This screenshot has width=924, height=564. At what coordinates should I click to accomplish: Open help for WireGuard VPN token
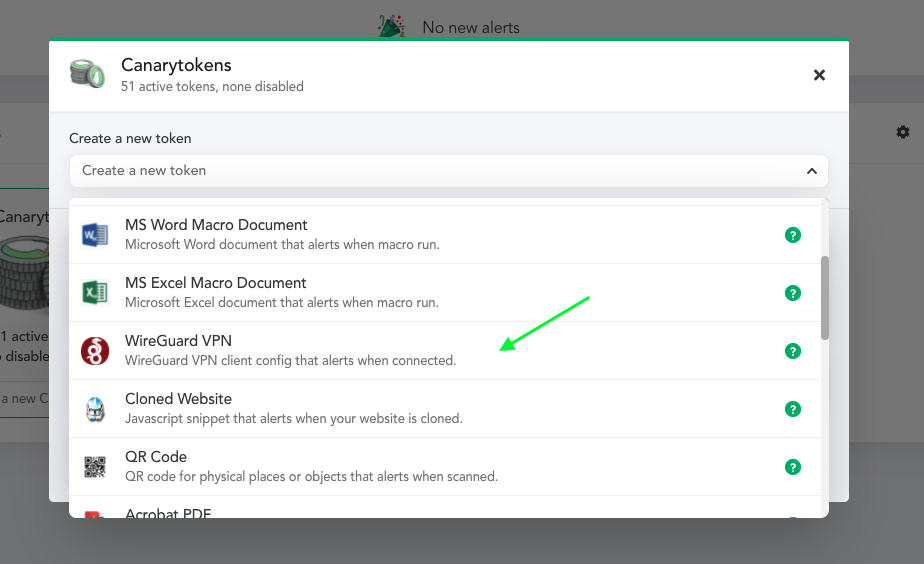coord(793,351)
